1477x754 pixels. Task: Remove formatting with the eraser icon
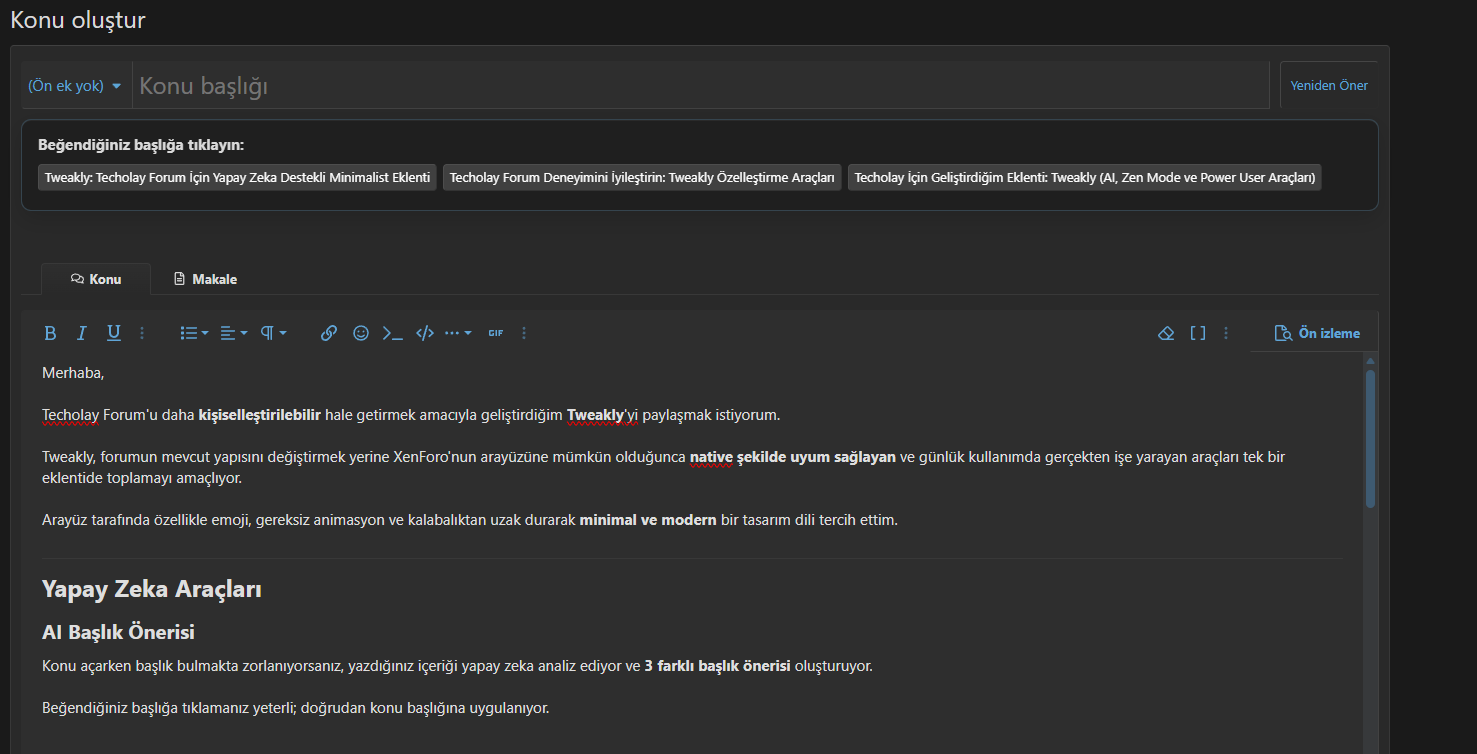pos(1165,333)
